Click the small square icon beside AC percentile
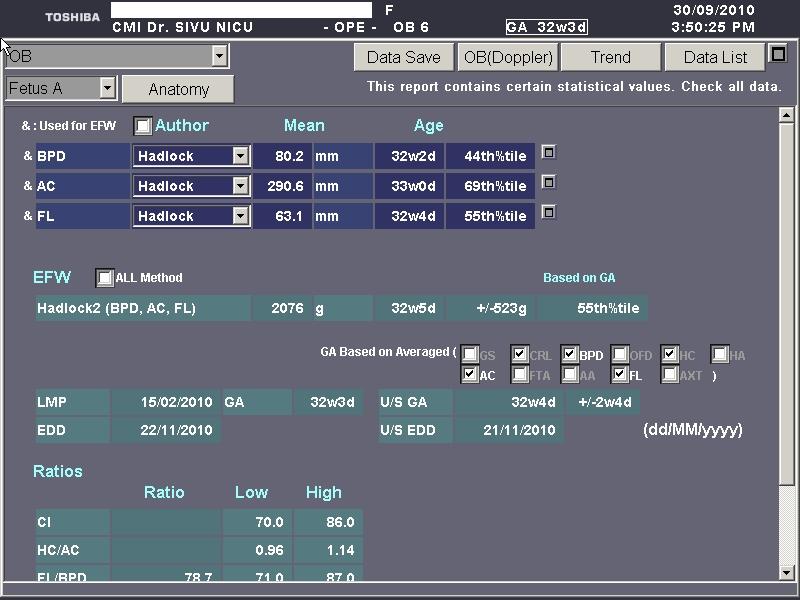800x600 pixels. pos(548,183)
